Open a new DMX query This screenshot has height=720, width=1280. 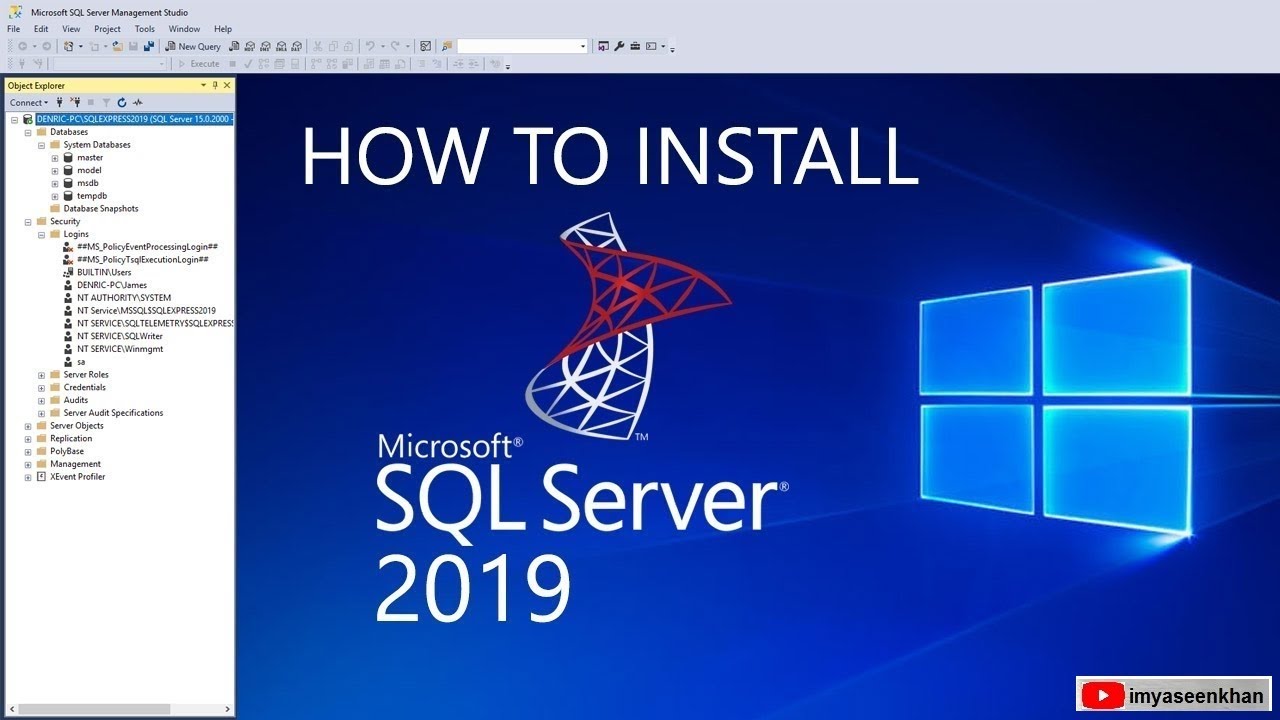click(265, 46)
